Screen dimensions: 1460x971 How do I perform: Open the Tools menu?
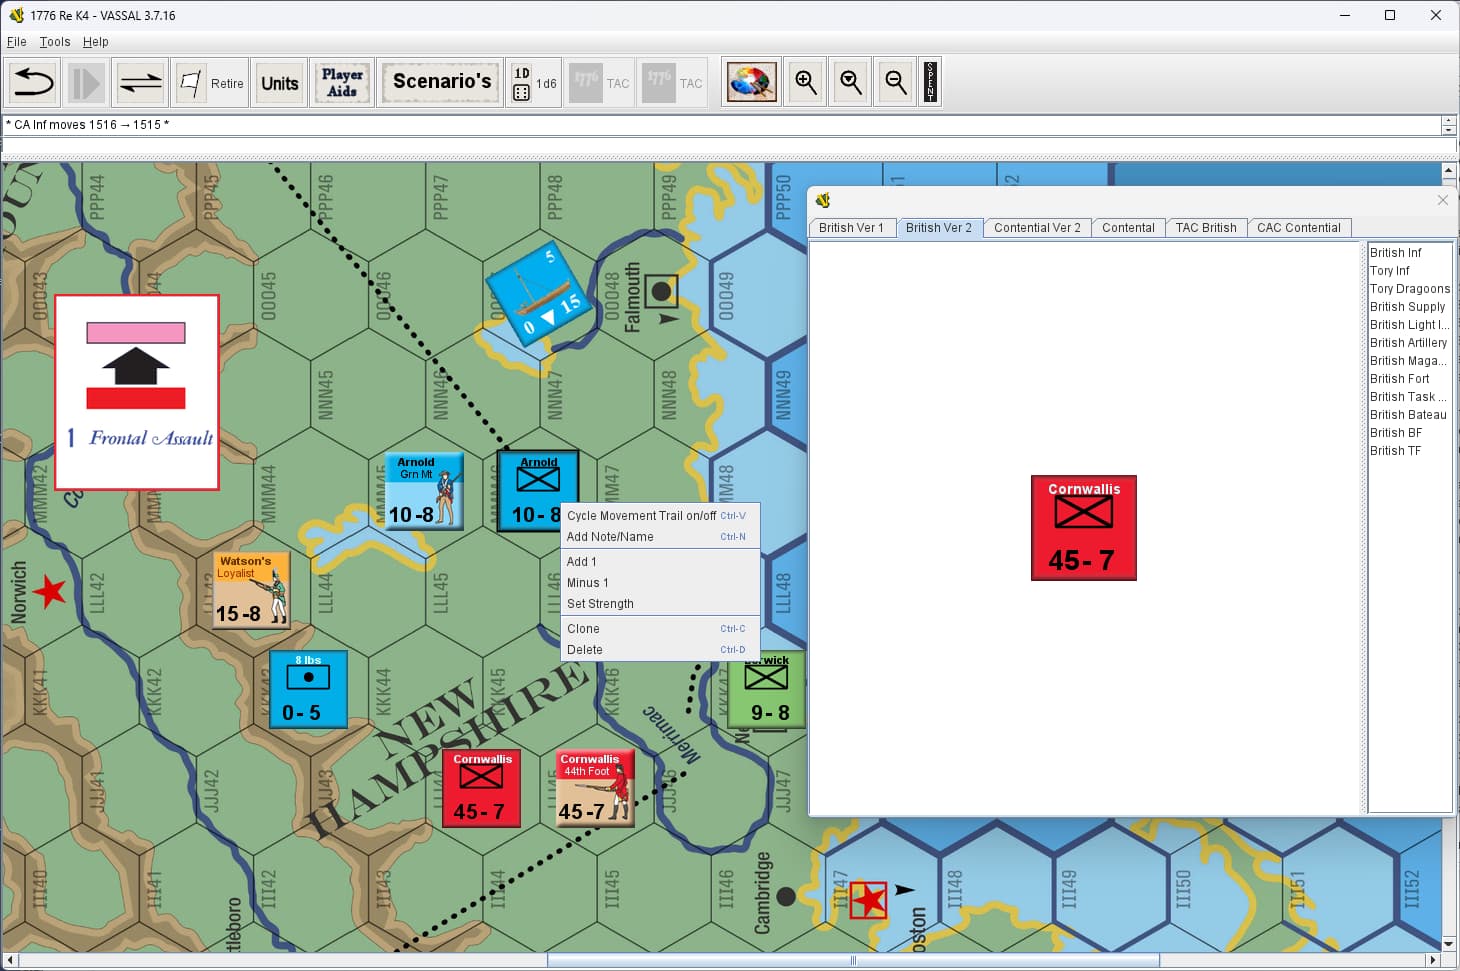click(x=55, y=42)
